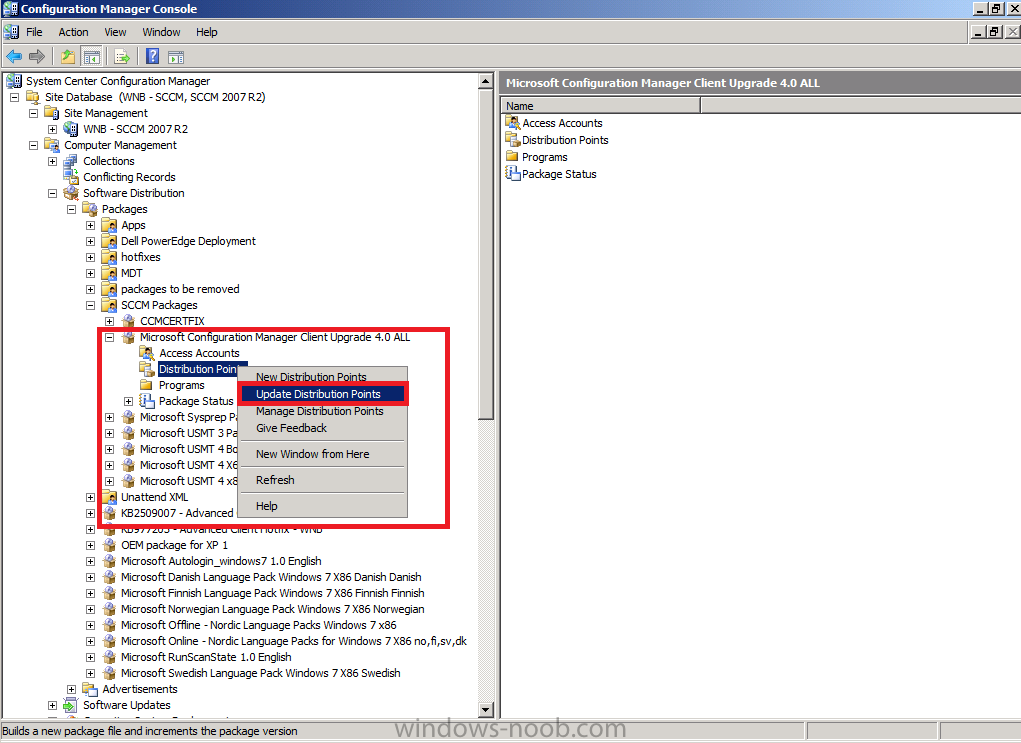Toggle the Show/Hide action pane icon
The height and width of the screenshot is (743, 1021).
click(x=176, y=57)
